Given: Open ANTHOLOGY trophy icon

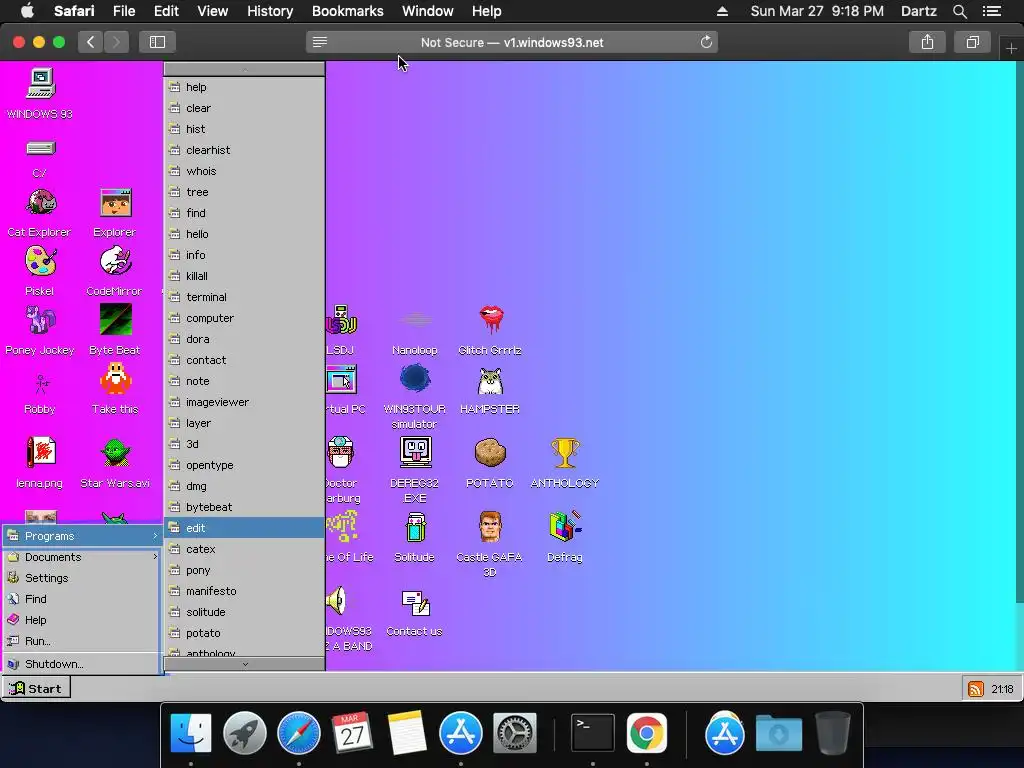Looking at the screenshot, I should click(565, 463).
